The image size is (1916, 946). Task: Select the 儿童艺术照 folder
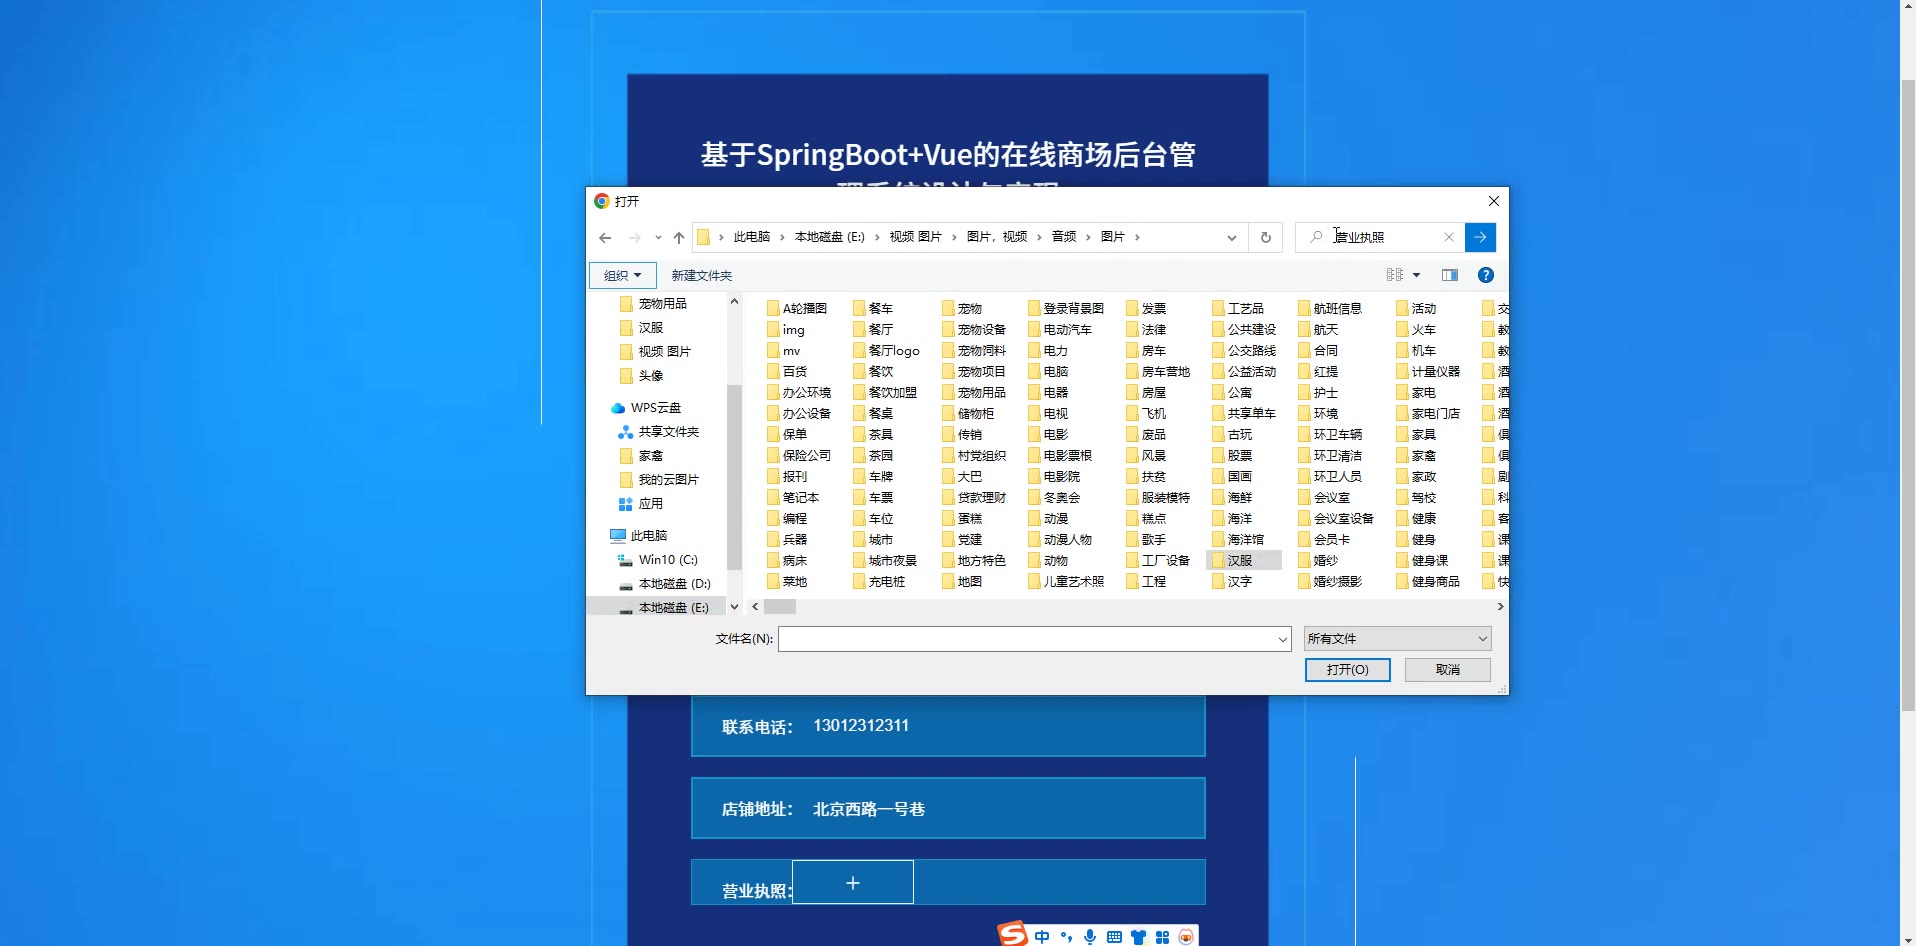pos(1066,582)
